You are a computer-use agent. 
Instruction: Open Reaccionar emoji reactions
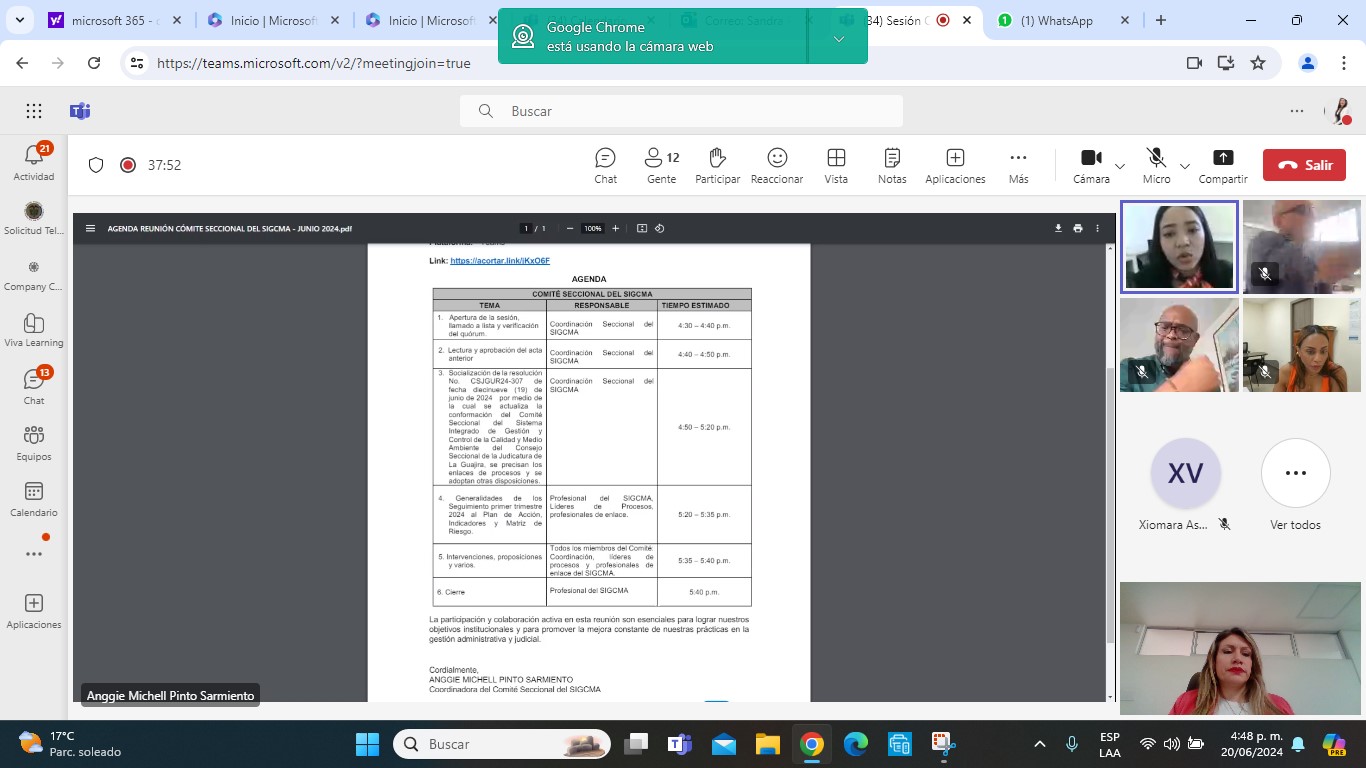(x=777, y=166)
